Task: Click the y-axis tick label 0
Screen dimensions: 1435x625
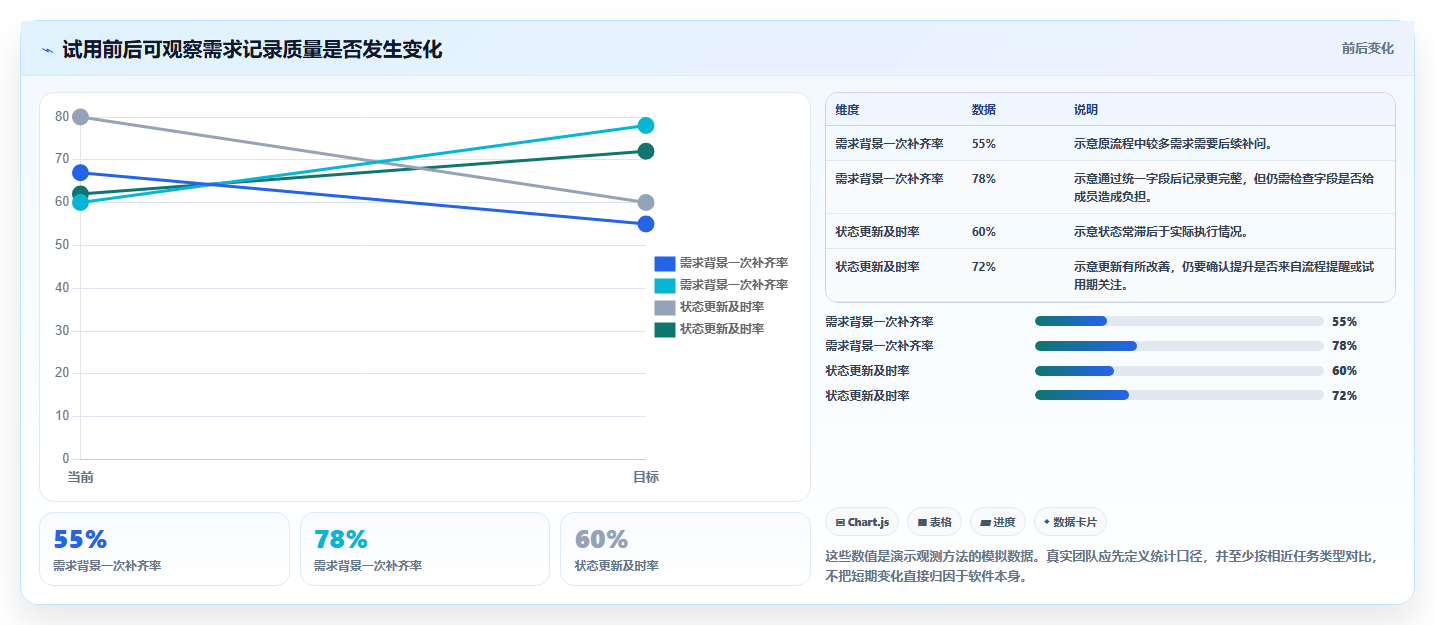Action: [66, 459]
